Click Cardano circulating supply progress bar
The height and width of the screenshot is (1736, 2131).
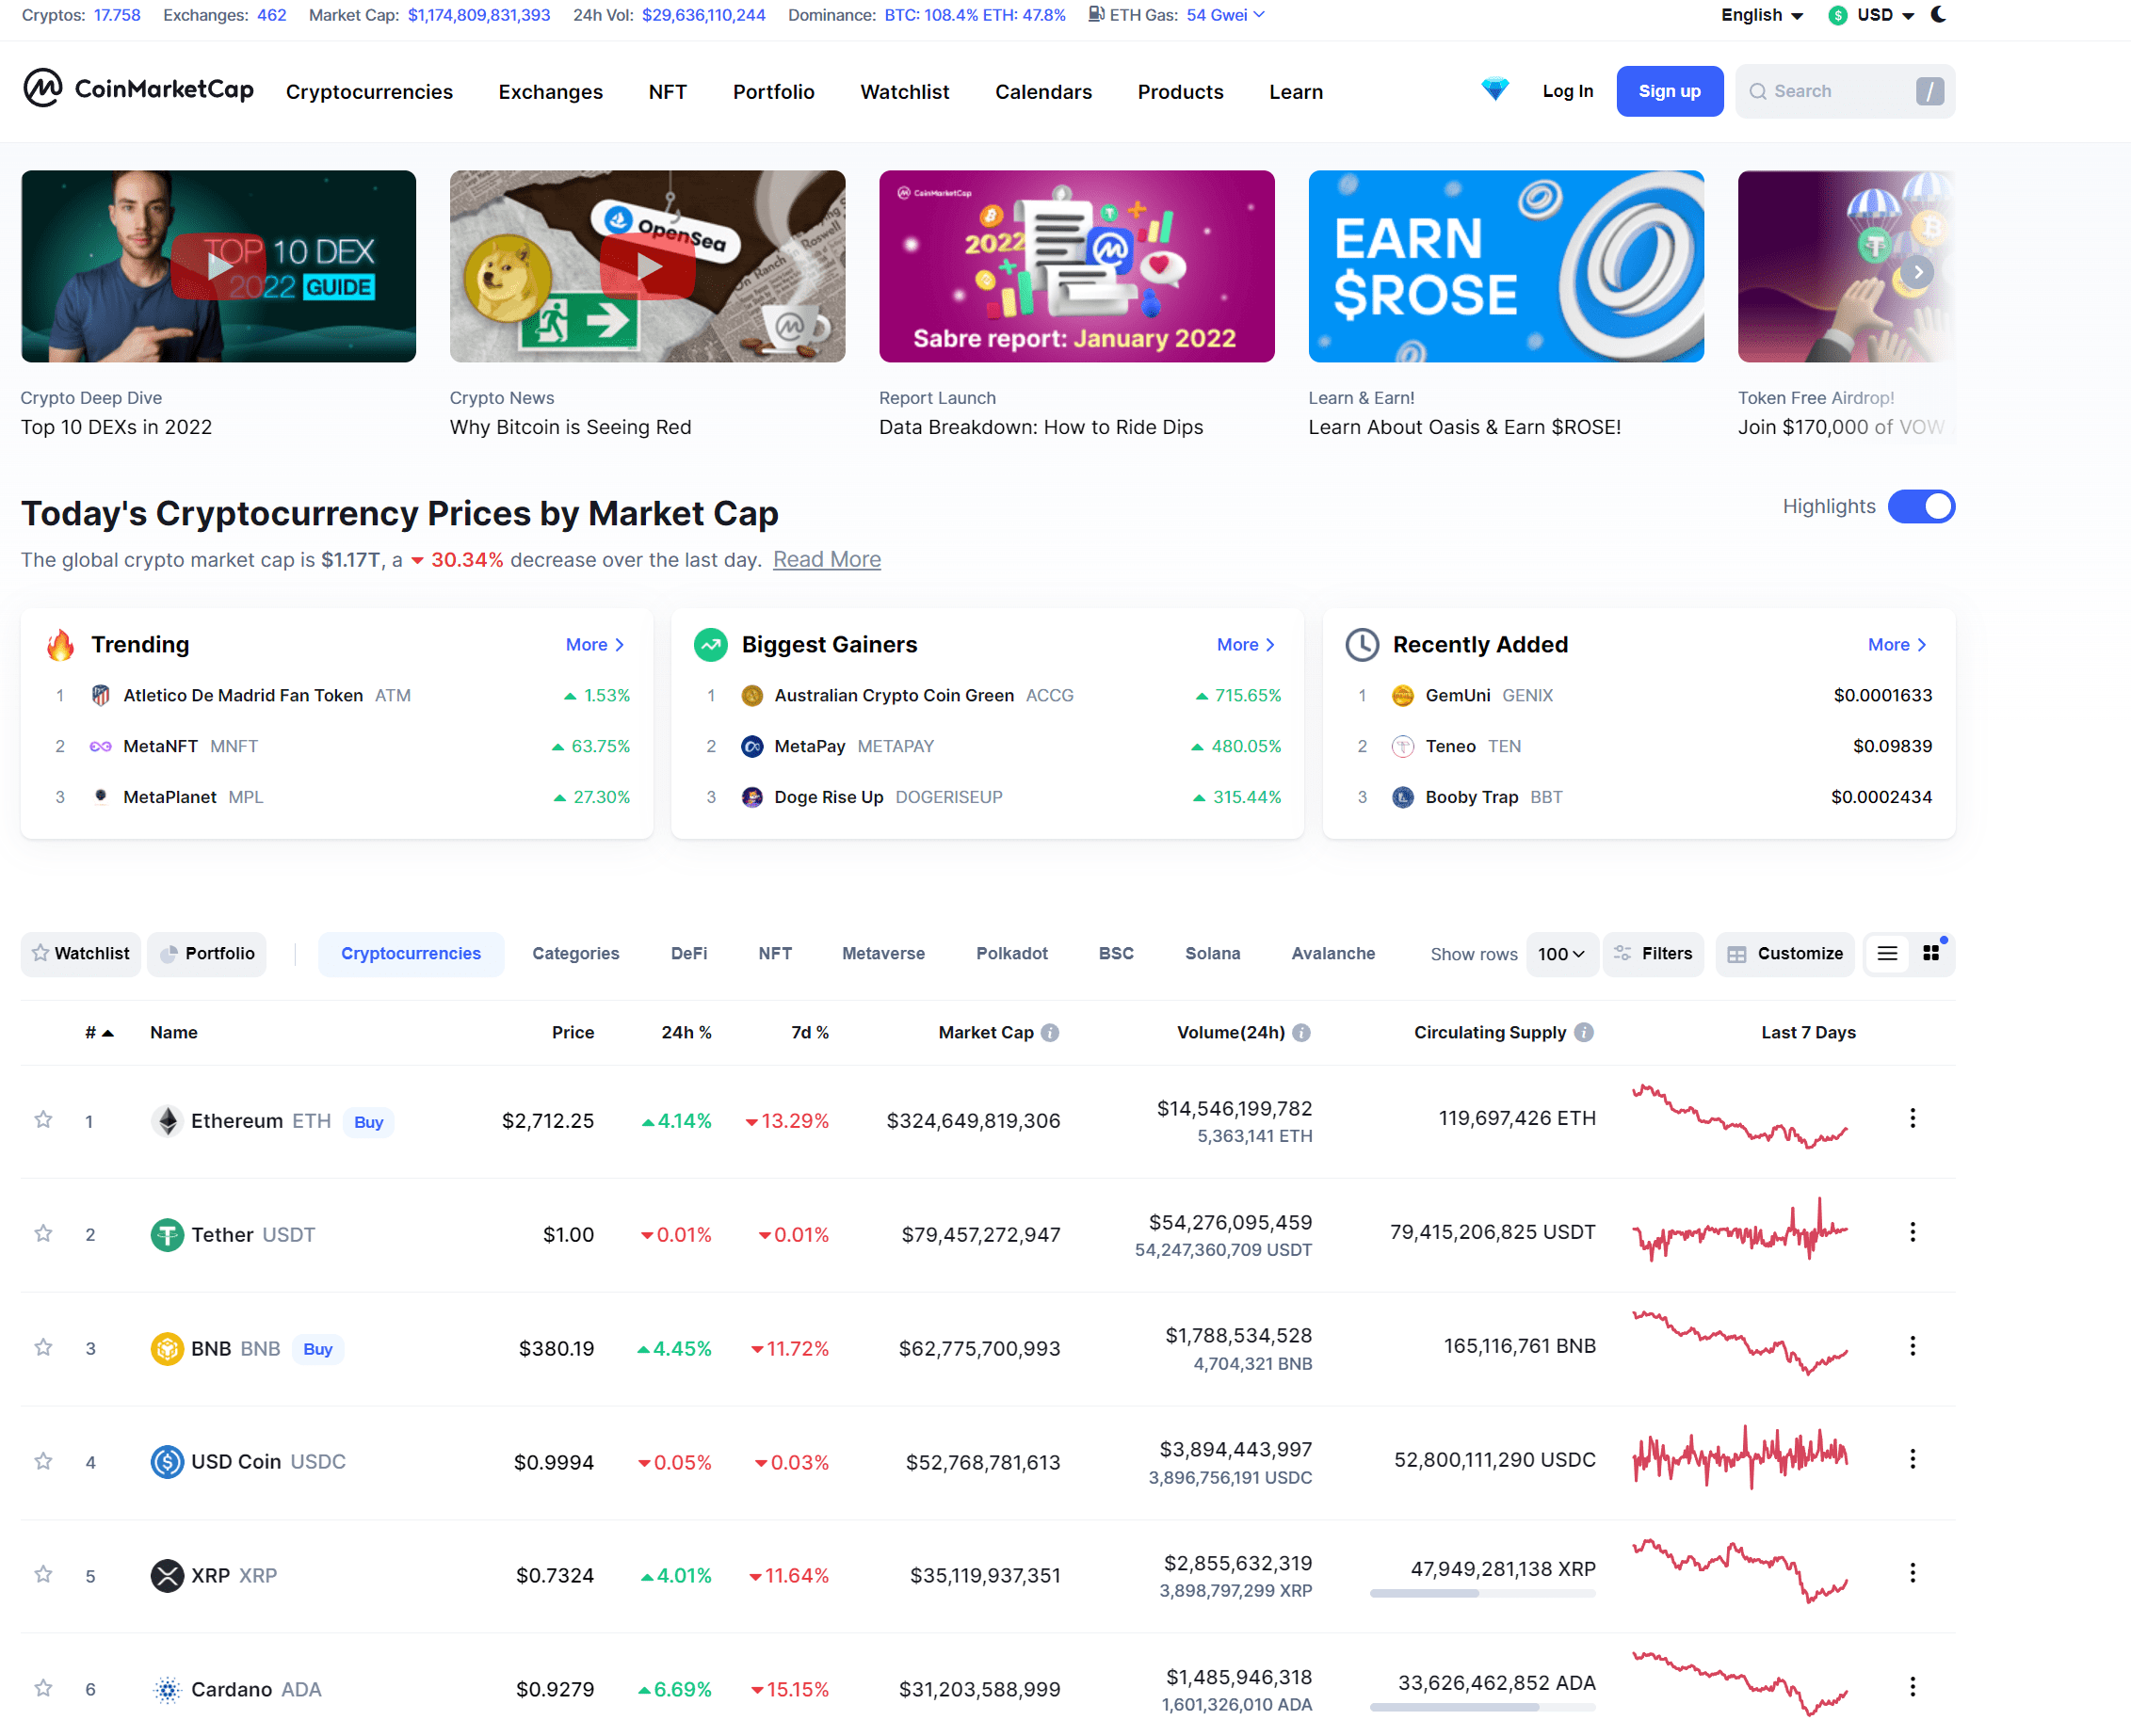tap(1482, 1707)
